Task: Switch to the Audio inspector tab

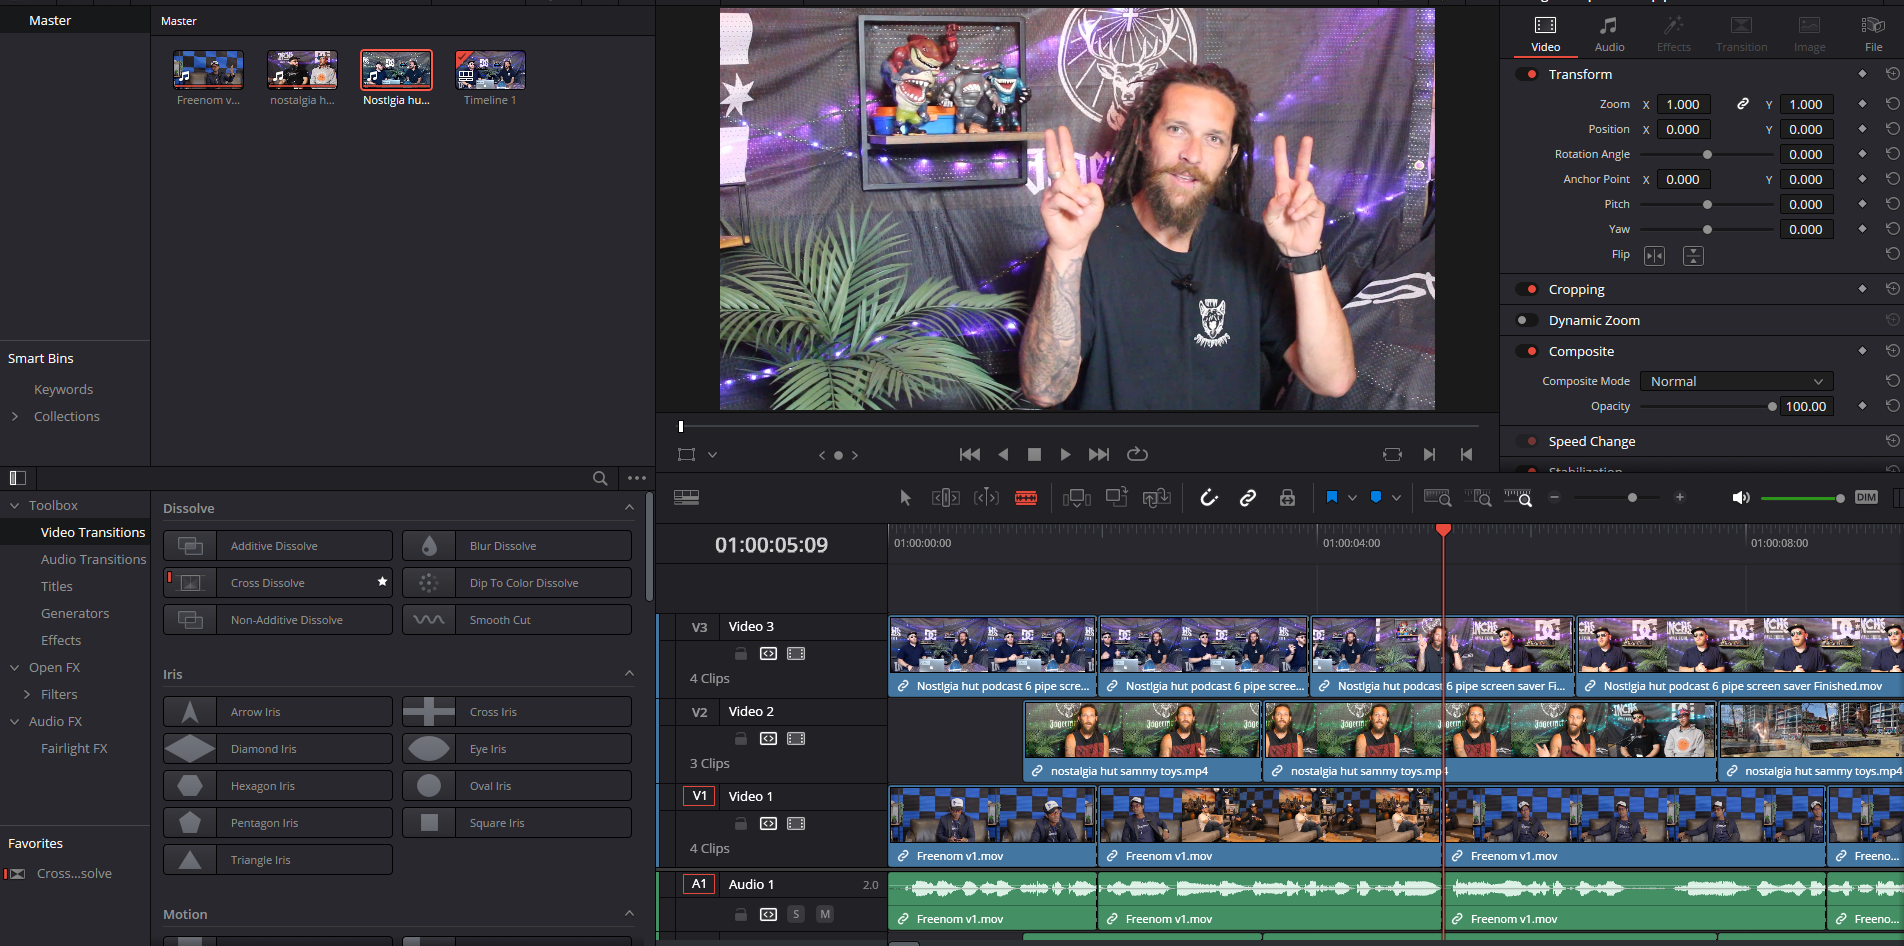Action: (x=1609, y=34)
